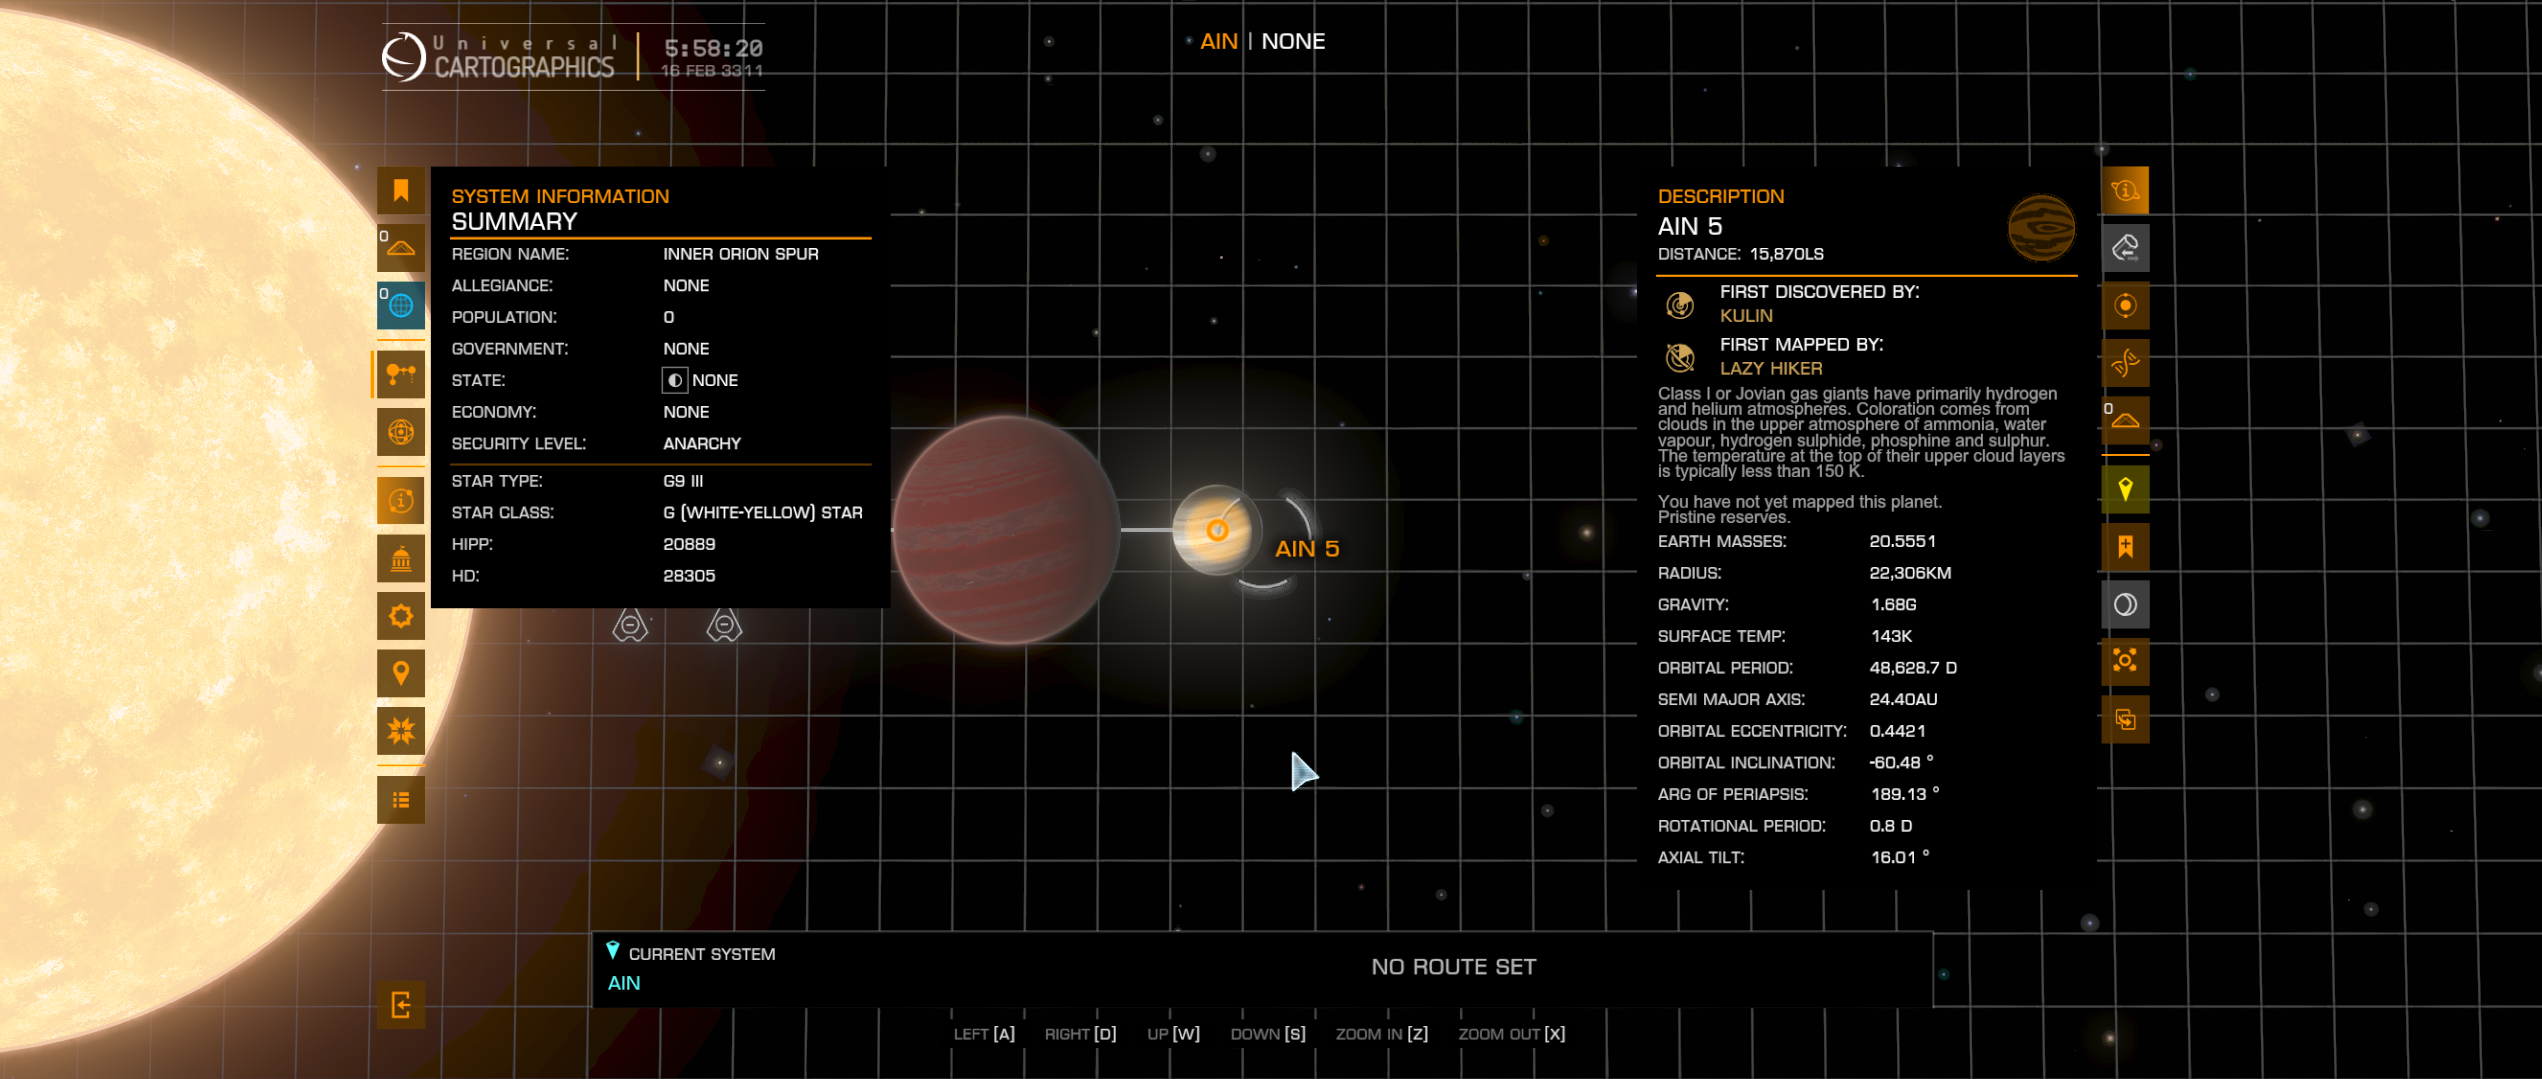Click the Earth masses value 20.5551
Viewport: 2542px width, 1079px height.
1902,541
